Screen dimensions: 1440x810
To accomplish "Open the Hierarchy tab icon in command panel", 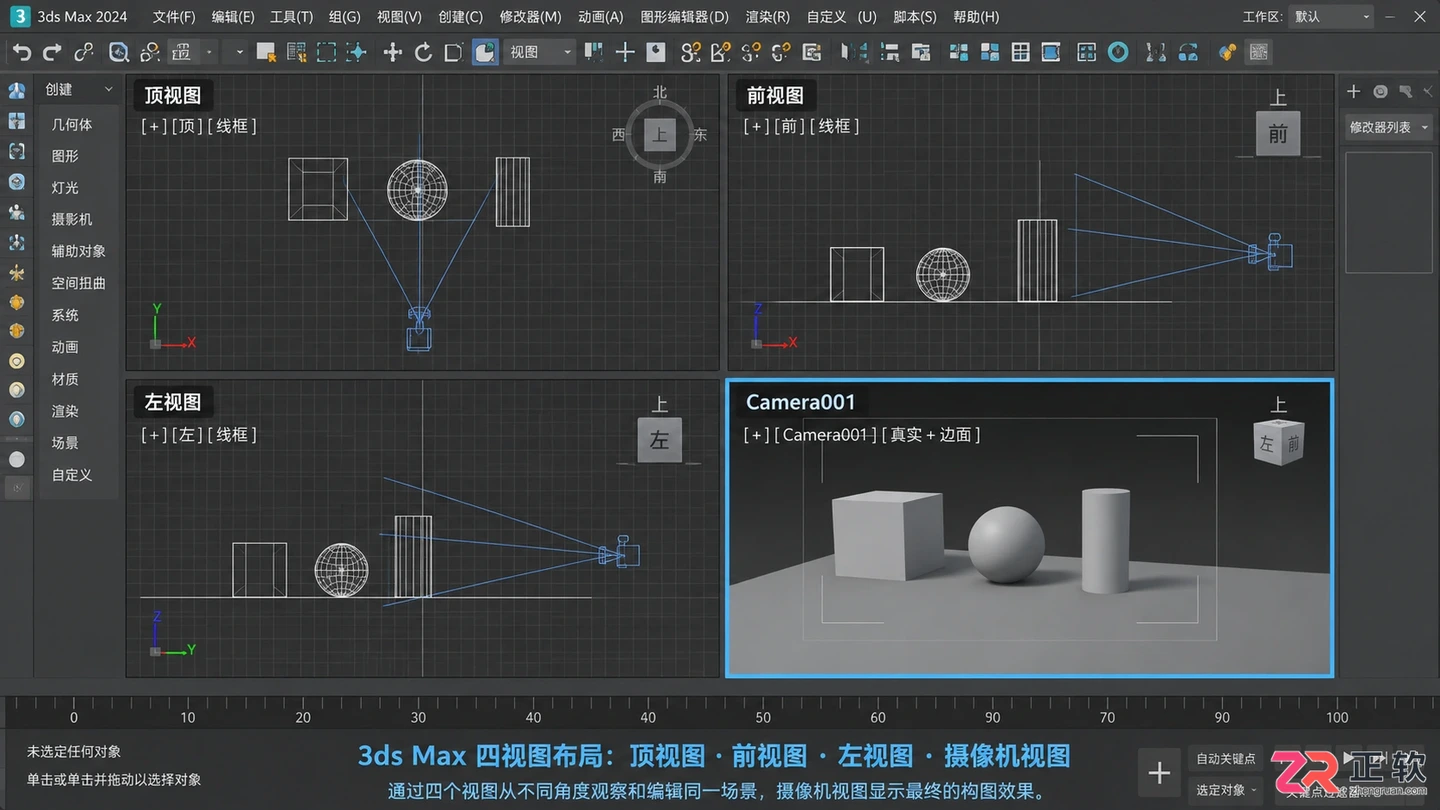I will 1406,91.
